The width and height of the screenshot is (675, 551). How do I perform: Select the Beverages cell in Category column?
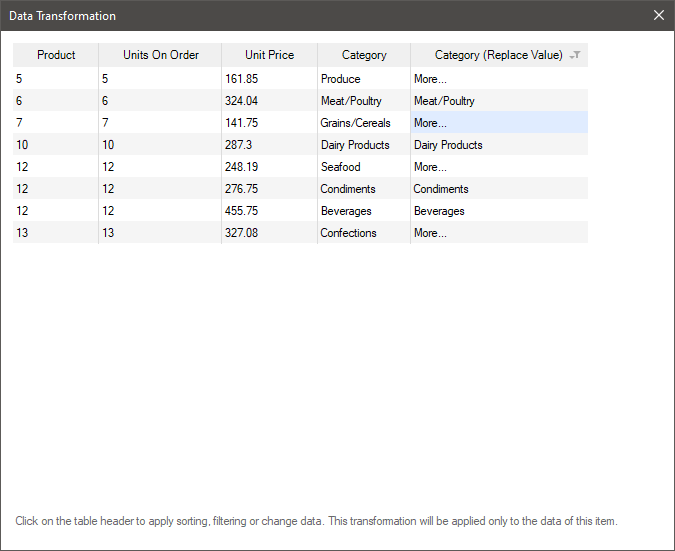346,211
